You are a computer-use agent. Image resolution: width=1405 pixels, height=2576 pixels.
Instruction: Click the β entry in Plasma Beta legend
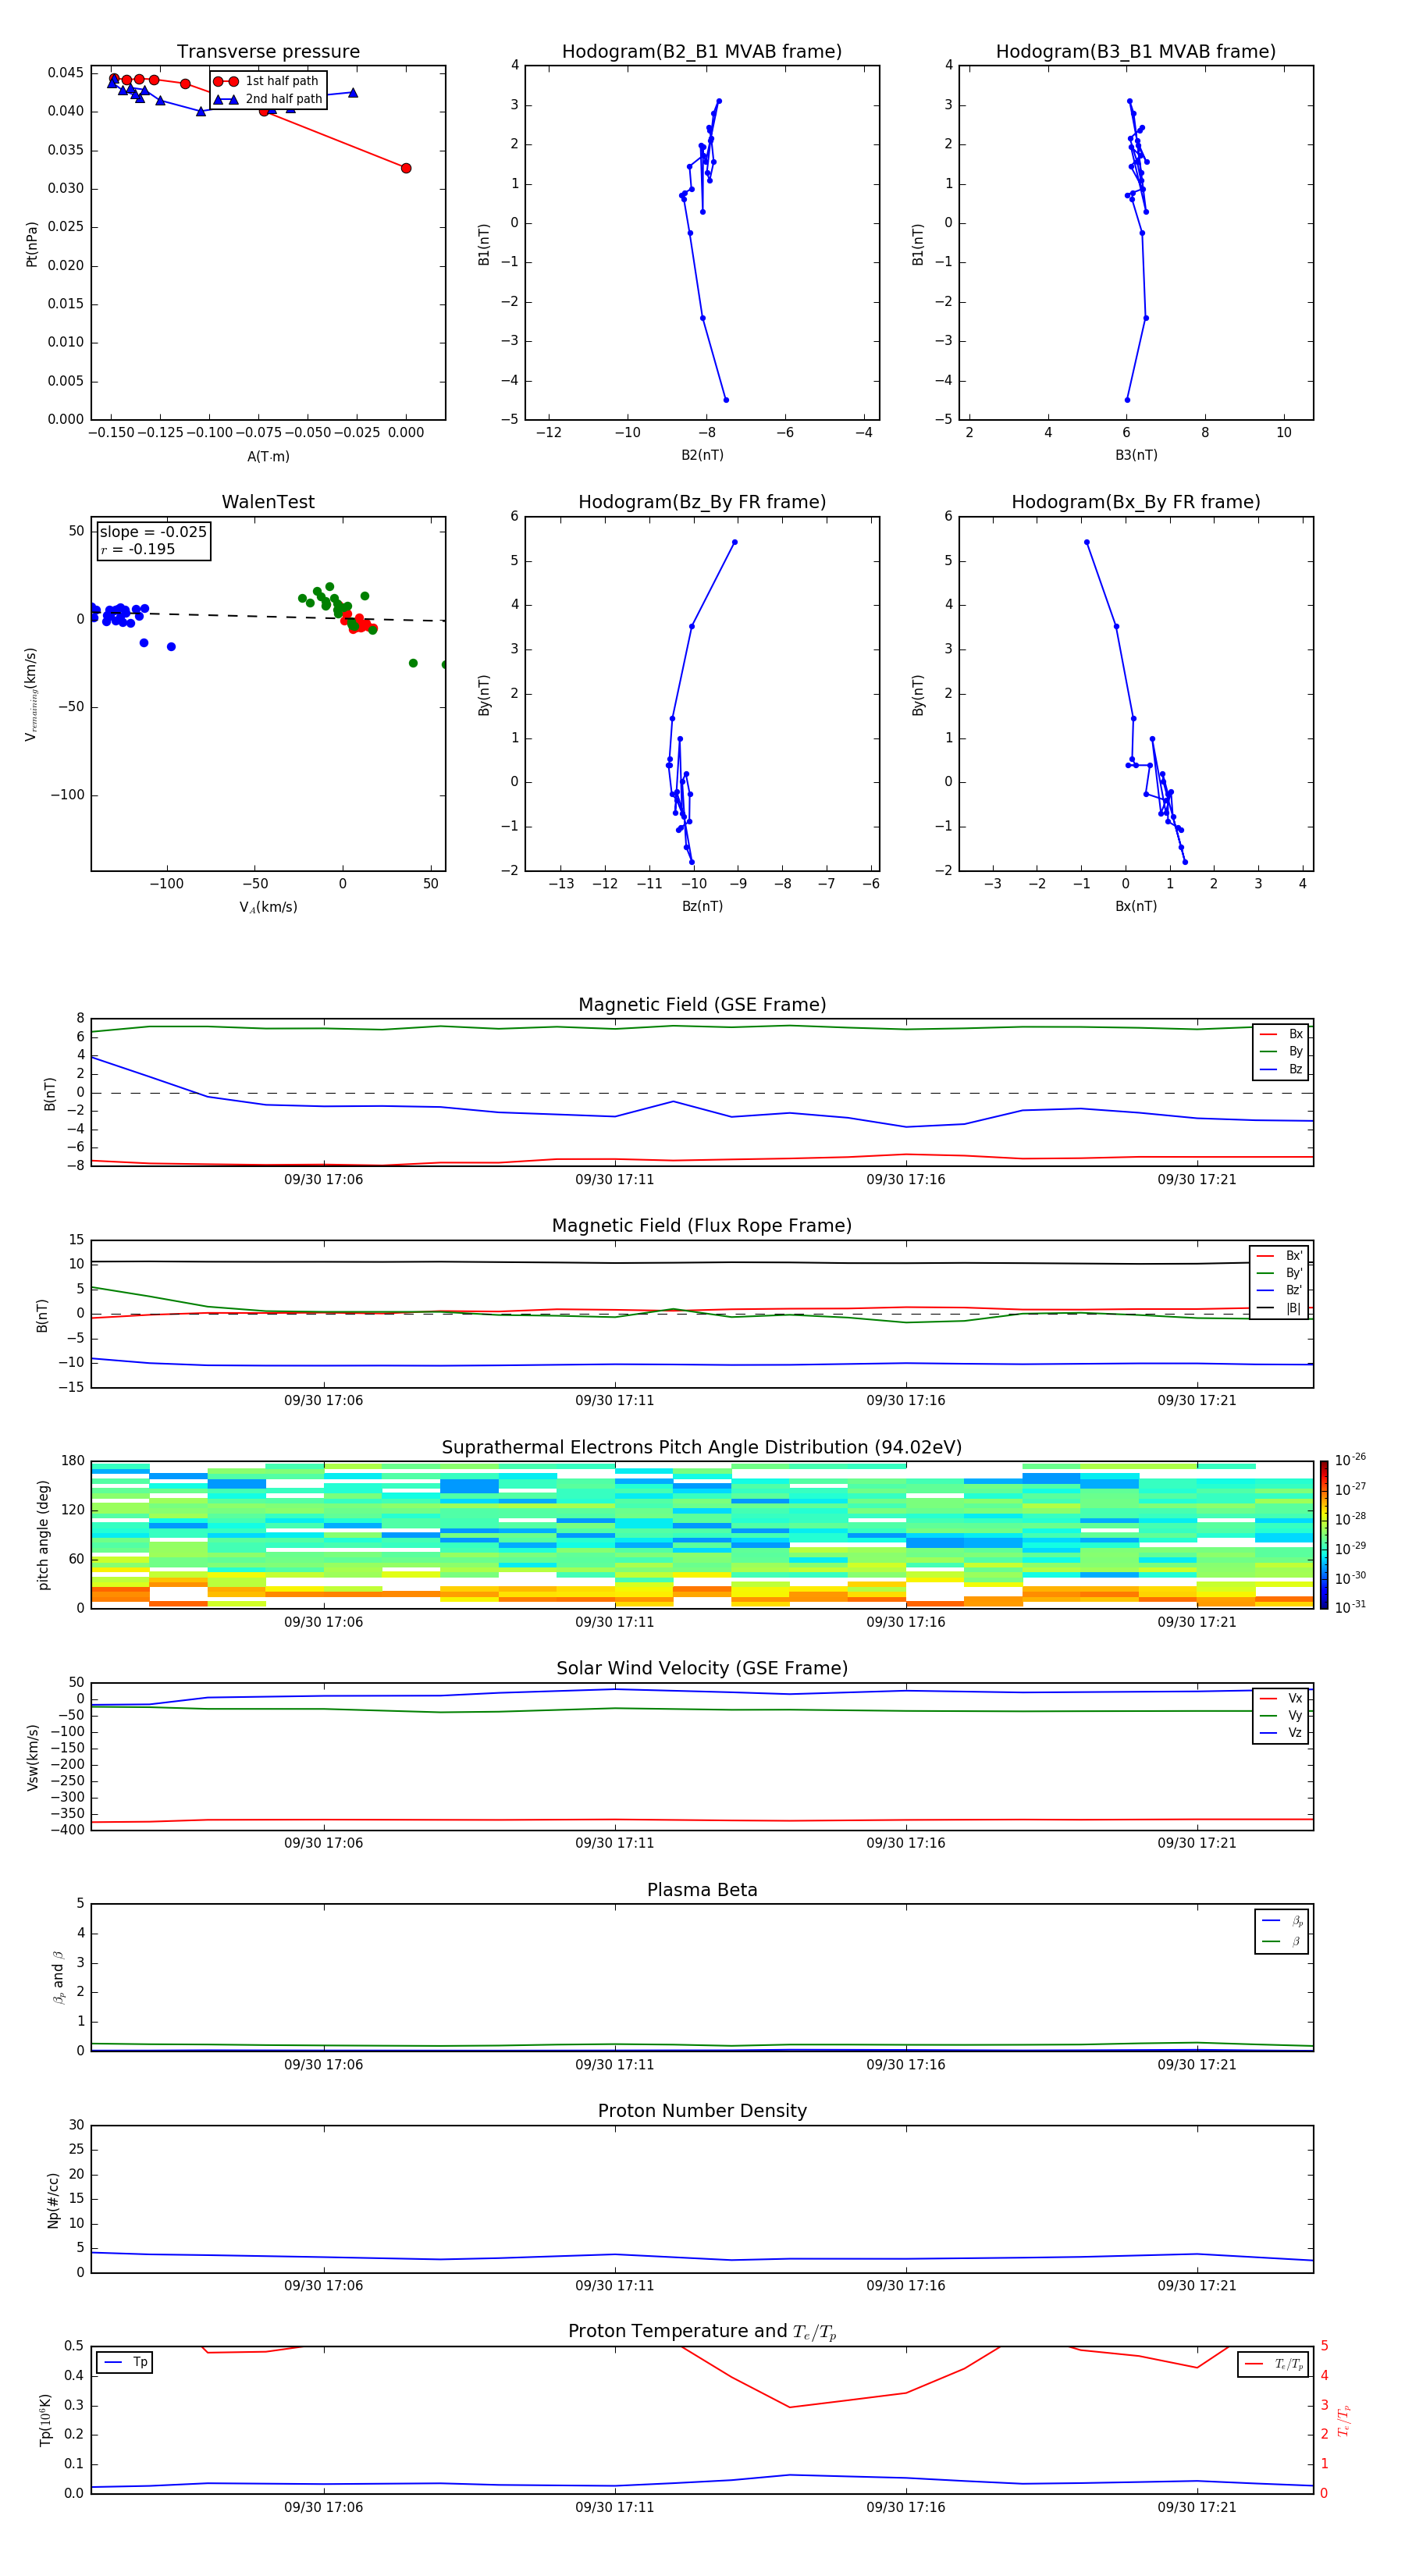coord(1282,1941)
